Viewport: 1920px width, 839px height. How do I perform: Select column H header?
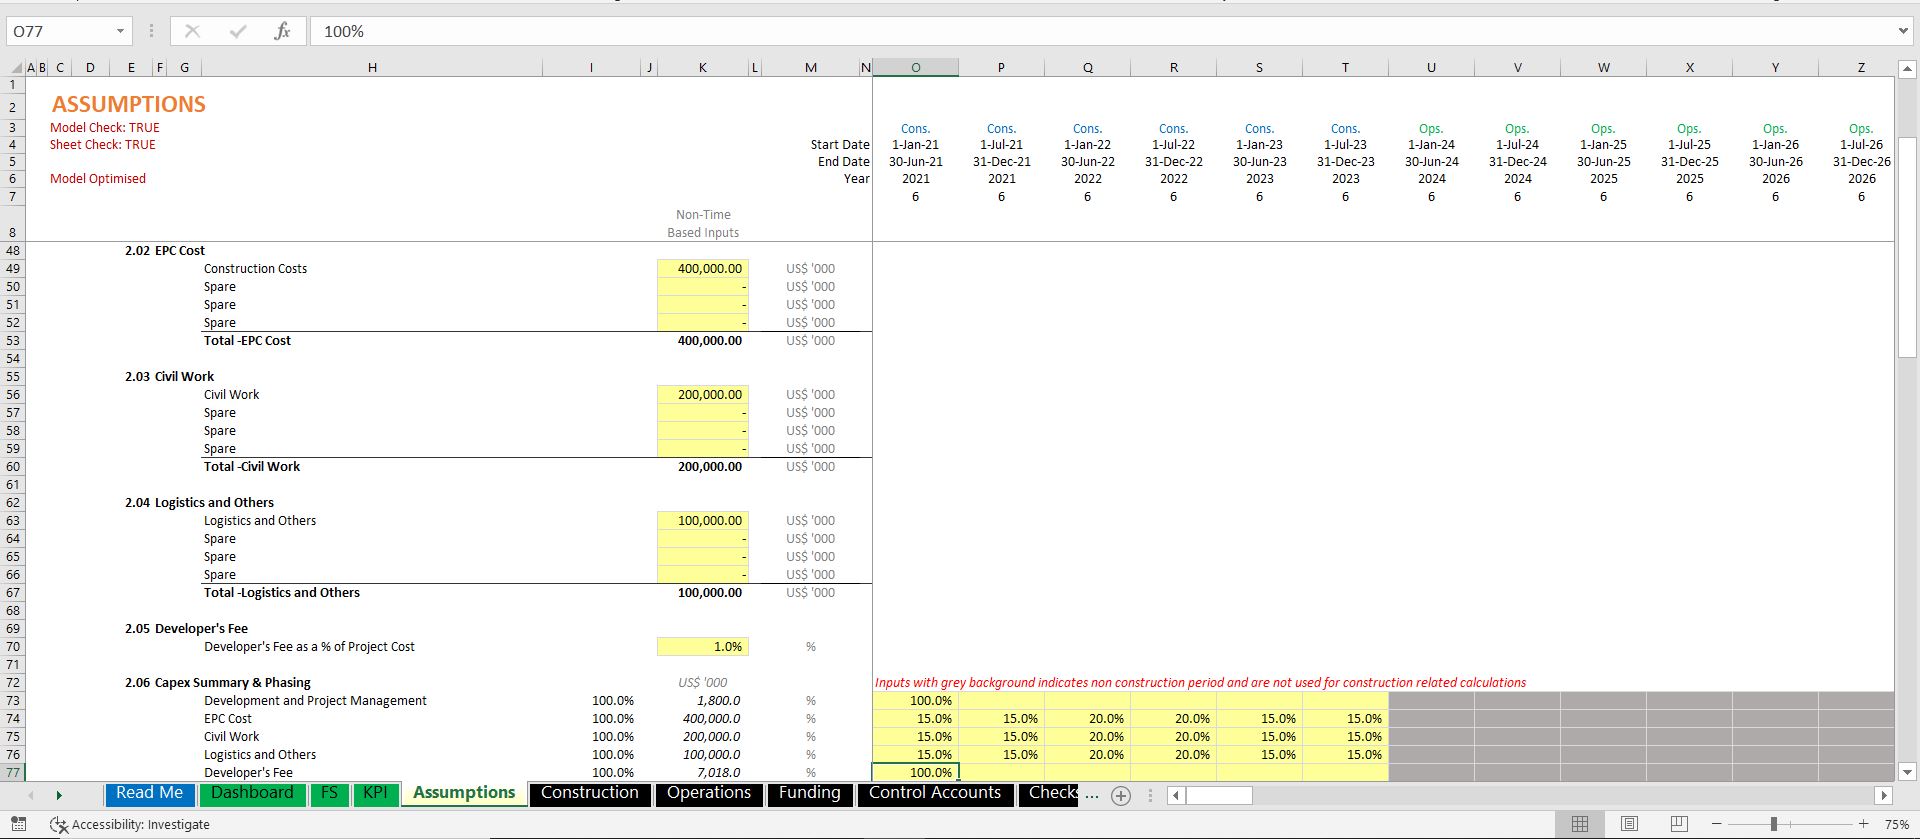(x=372, y=68)
